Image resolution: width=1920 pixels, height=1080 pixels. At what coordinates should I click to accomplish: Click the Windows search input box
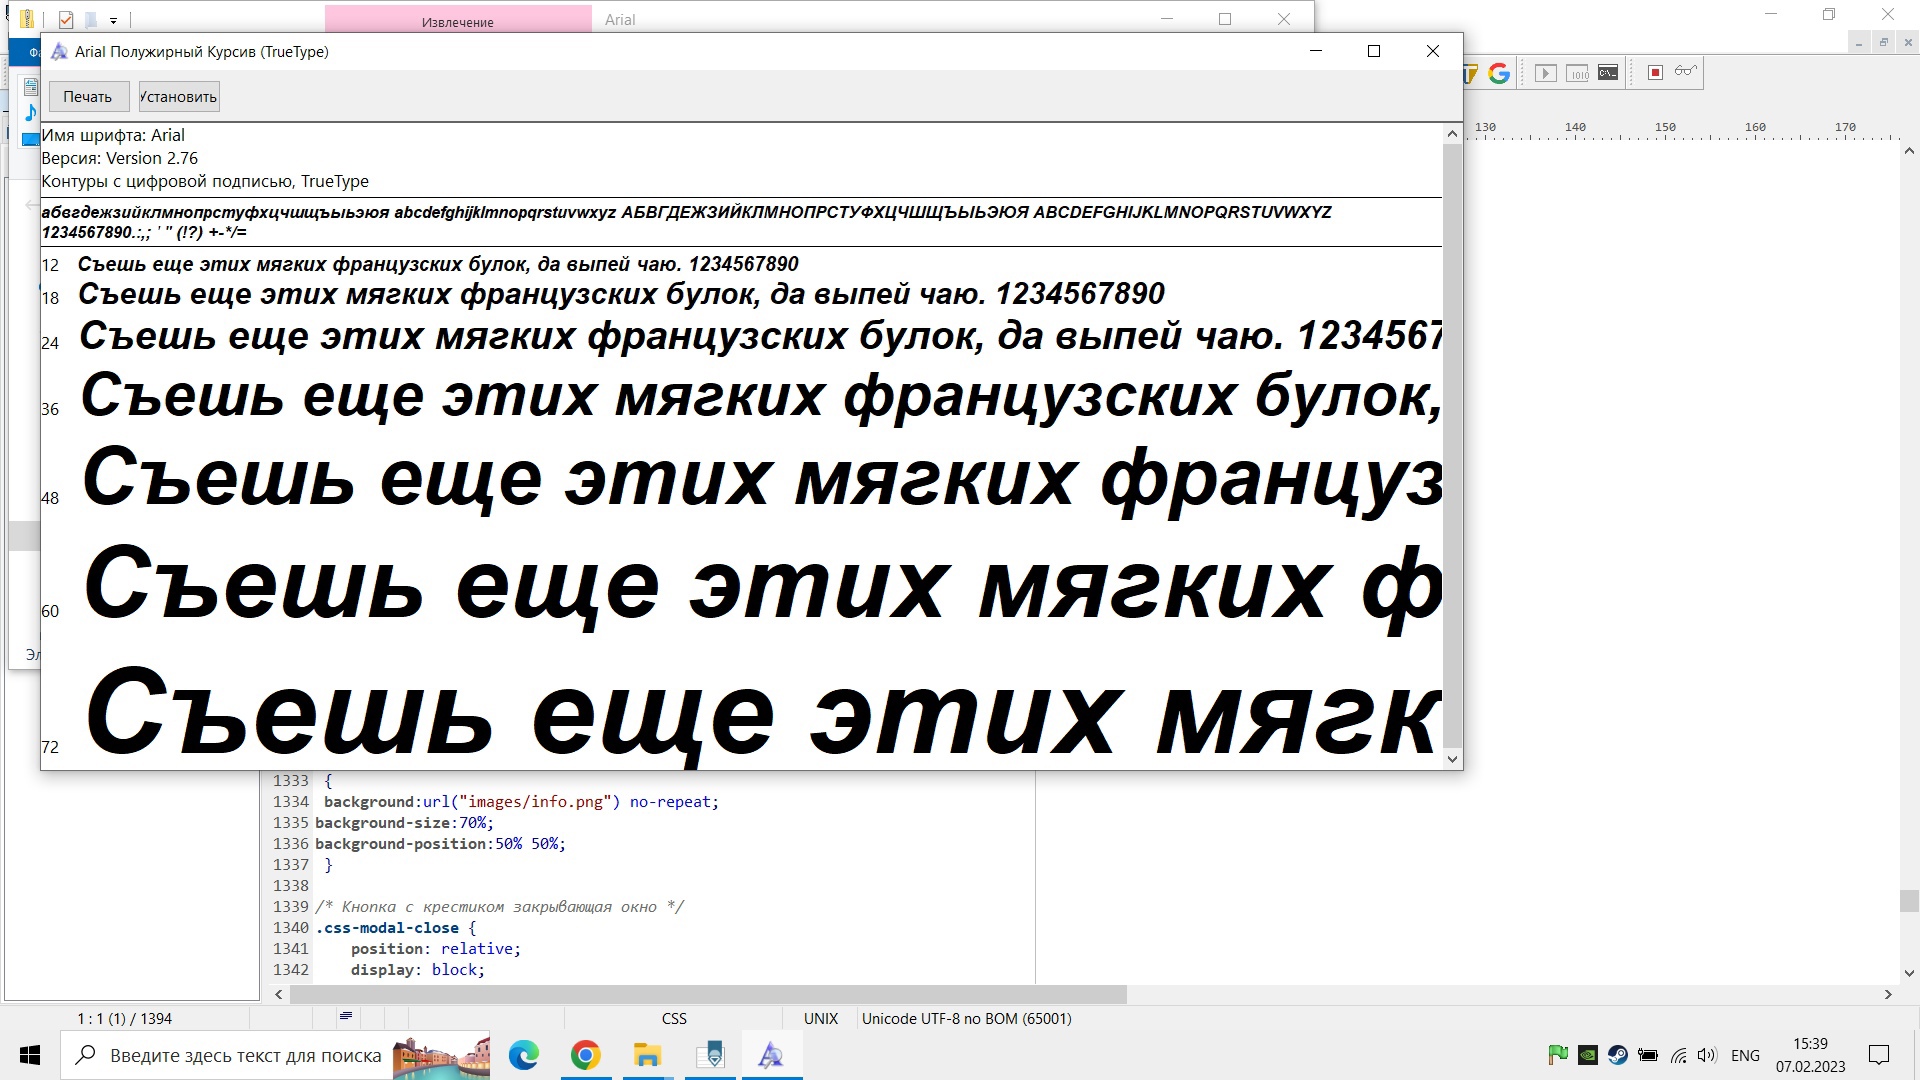tap(245, 1055)
